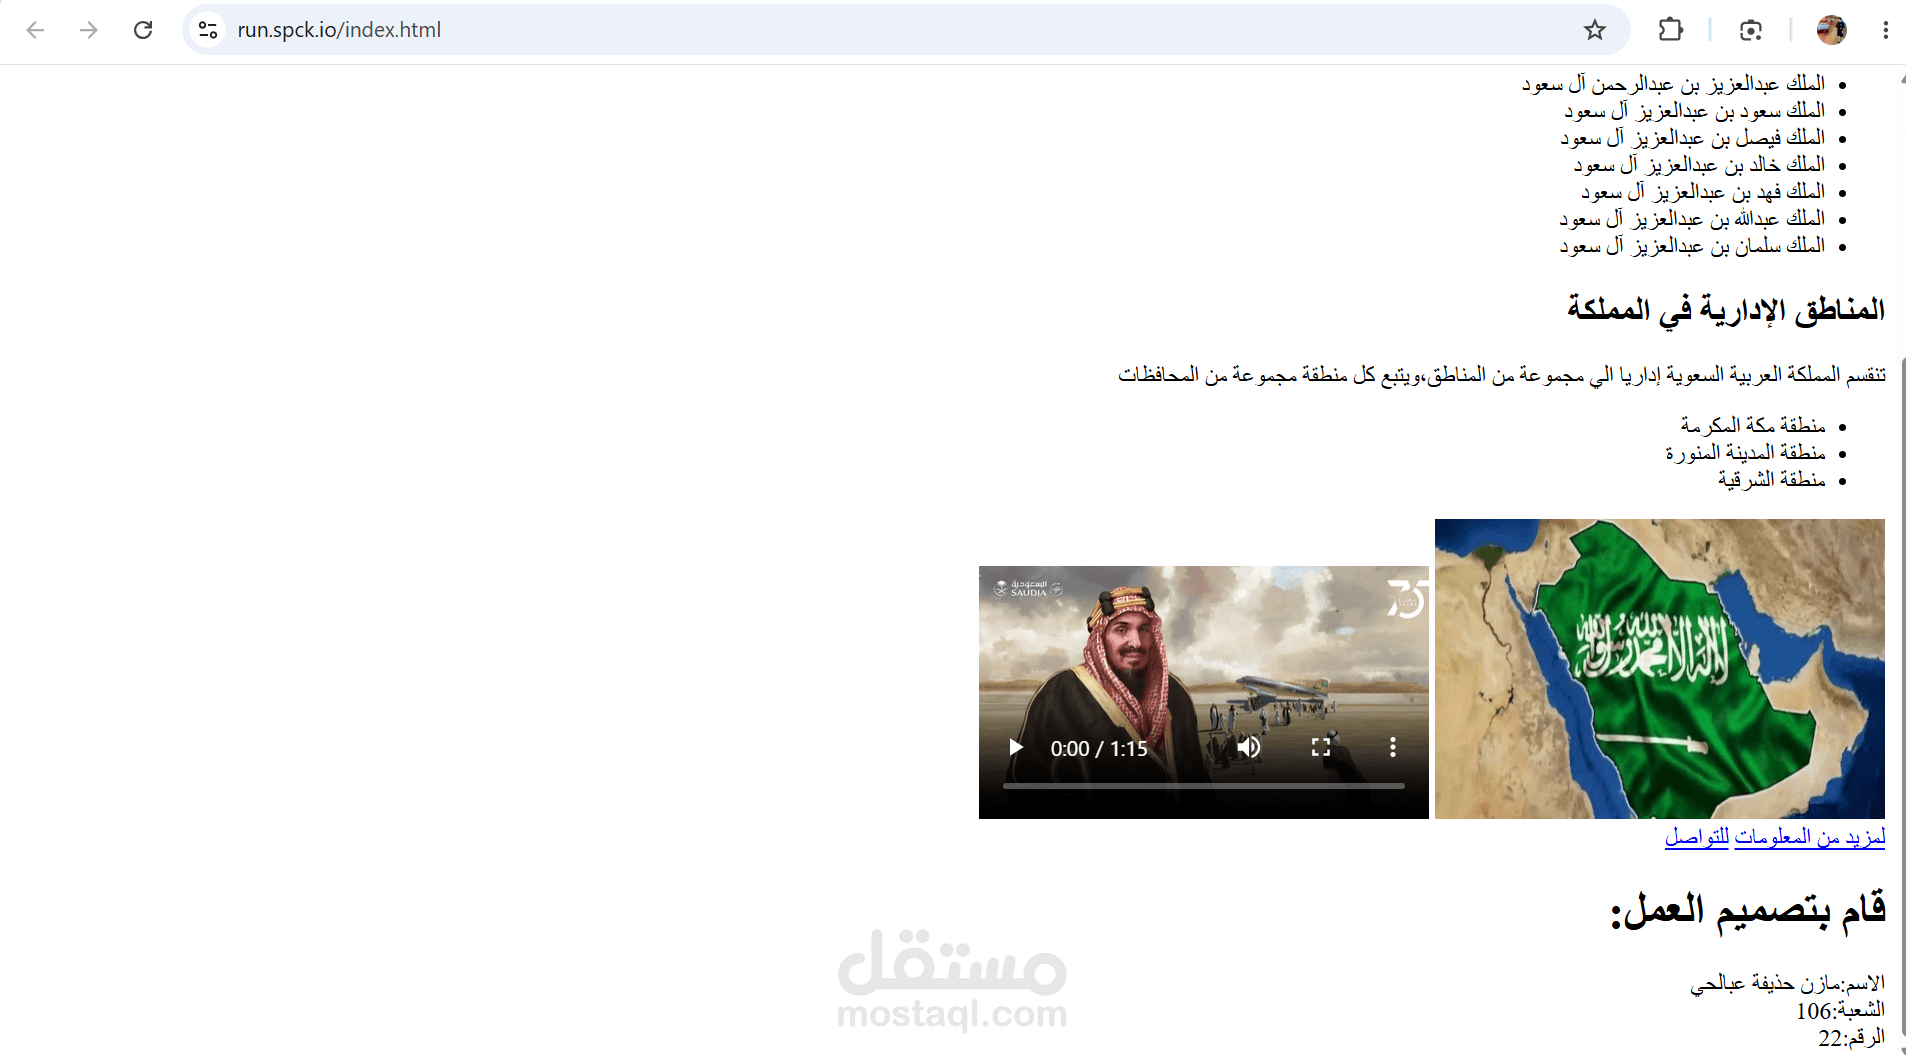Click the section line الشعبة:106

pyautogui.click(x=1841, y=1011)
